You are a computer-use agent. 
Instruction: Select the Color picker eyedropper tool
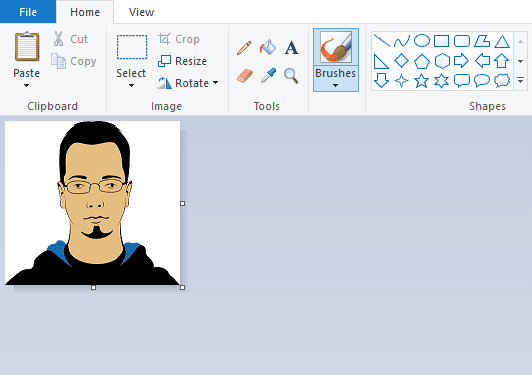[x=268, y=75]
